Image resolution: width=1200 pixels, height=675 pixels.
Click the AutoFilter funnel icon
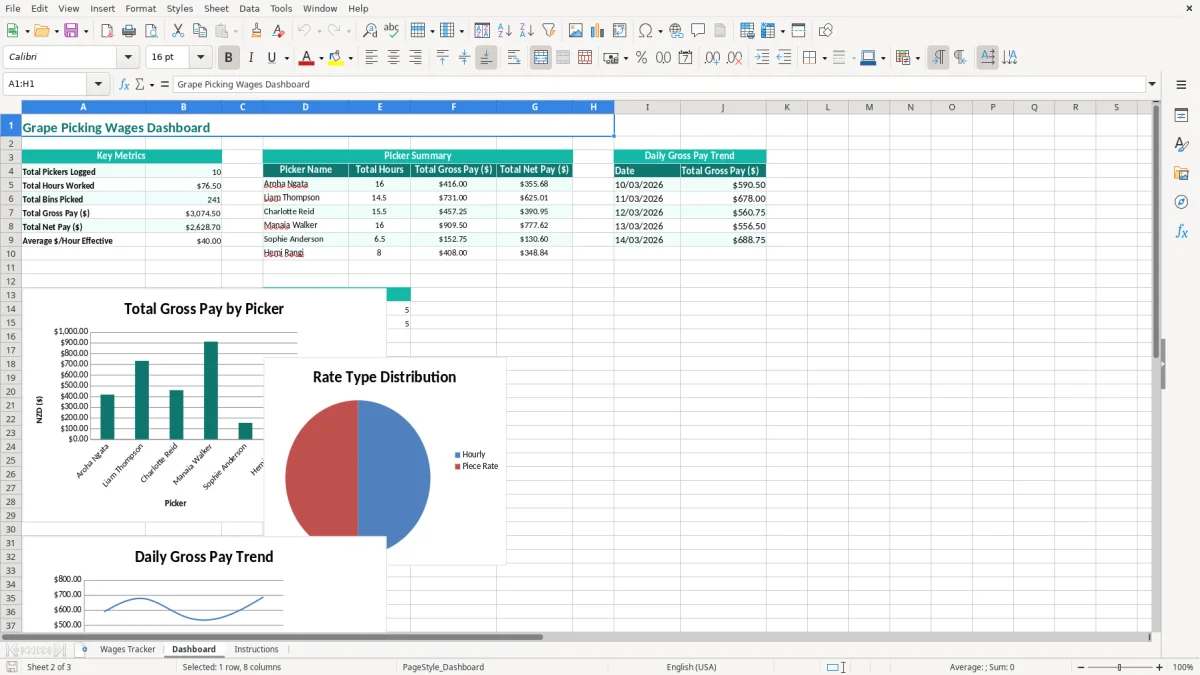(x=549, y=31)
